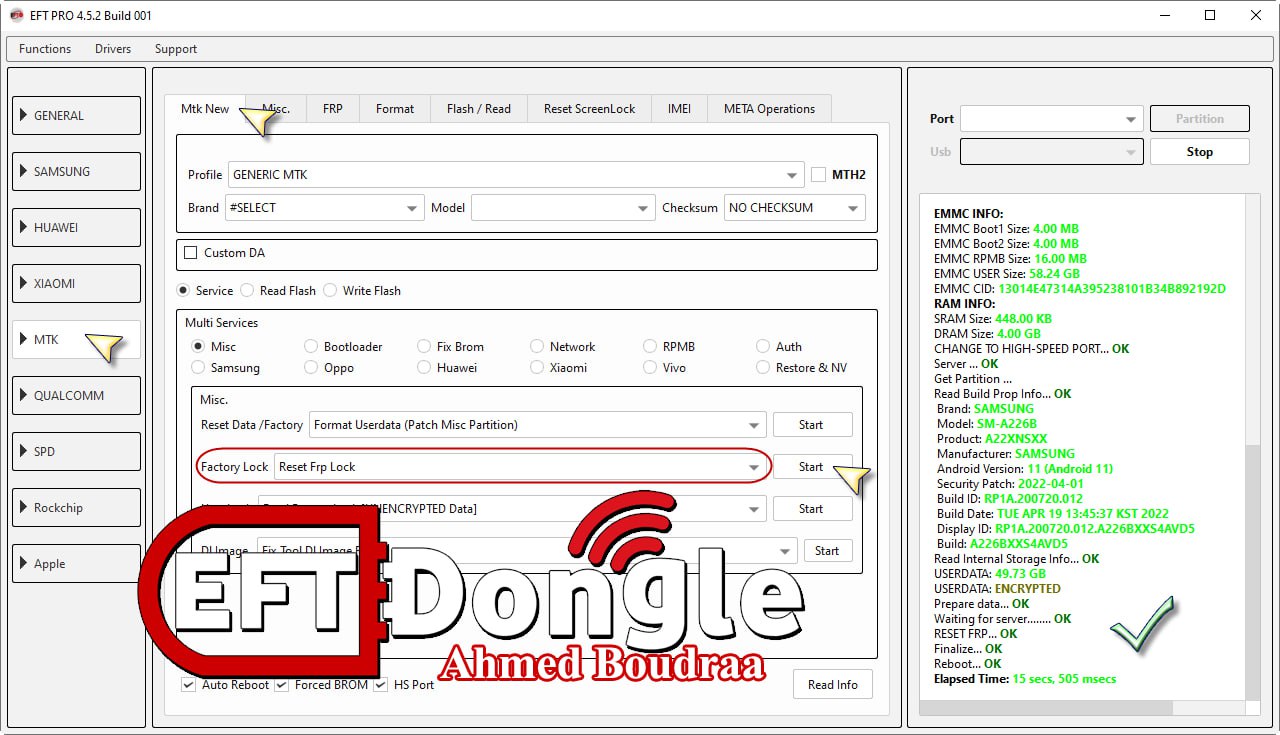Switch to the Mtk New tab
The width and height of the screenshot is (1280, 735).
click(205, 108)
